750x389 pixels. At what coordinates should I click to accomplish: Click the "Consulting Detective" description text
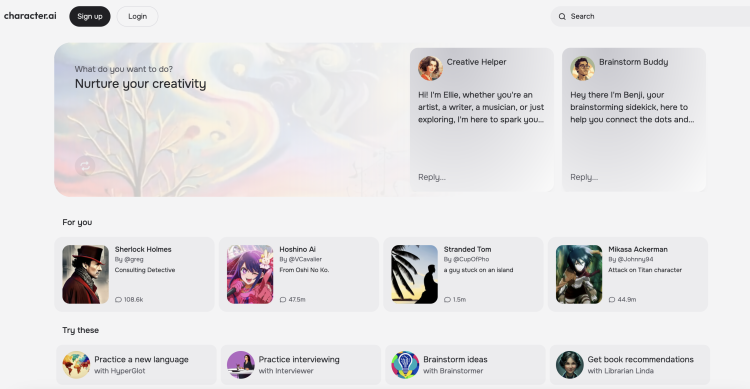click(x=145, y=270)
